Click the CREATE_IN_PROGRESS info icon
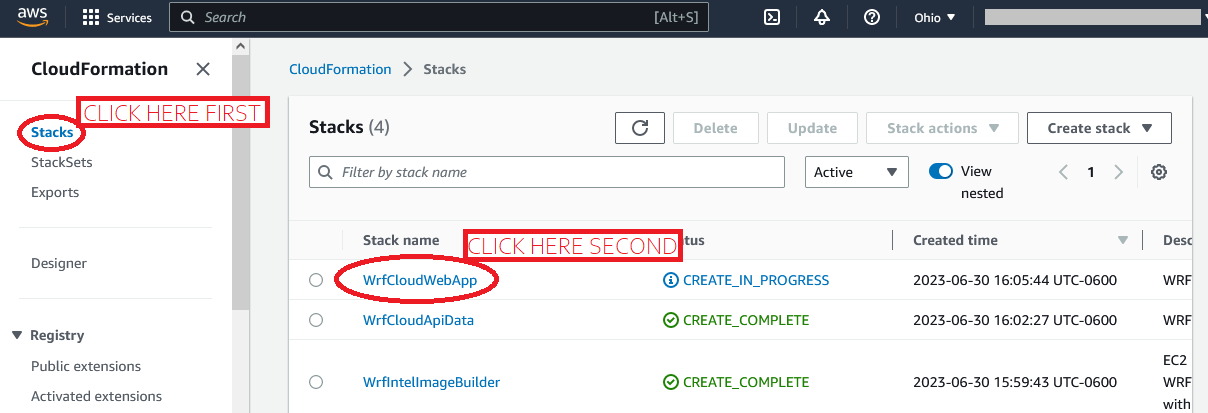This screenshot has height=413, width=1208. pyautogui.click(x=670, y=280)
